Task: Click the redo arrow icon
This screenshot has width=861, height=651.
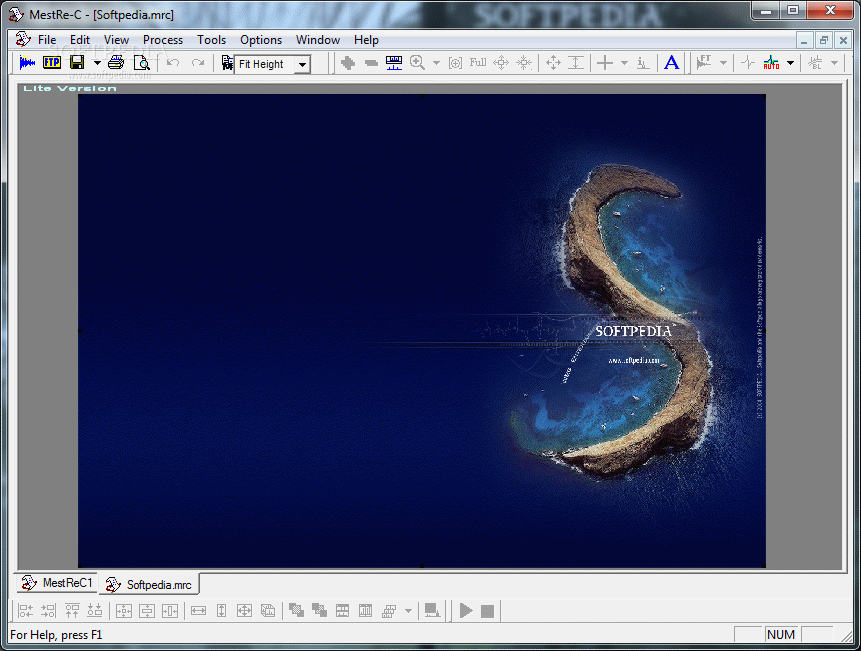Action: [x=198, y=63]
